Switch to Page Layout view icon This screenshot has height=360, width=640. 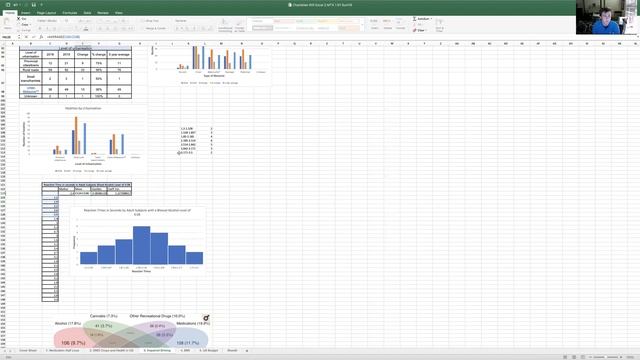(574, 357)
